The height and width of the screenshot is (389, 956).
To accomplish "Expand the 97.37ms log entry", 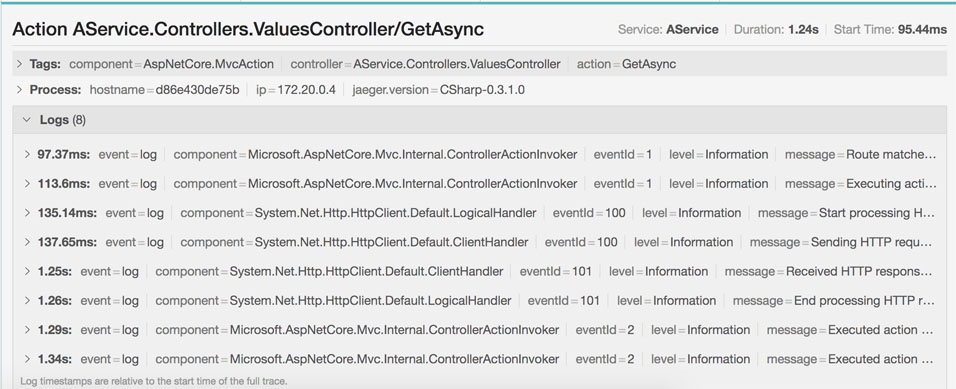I will point(27,154).
